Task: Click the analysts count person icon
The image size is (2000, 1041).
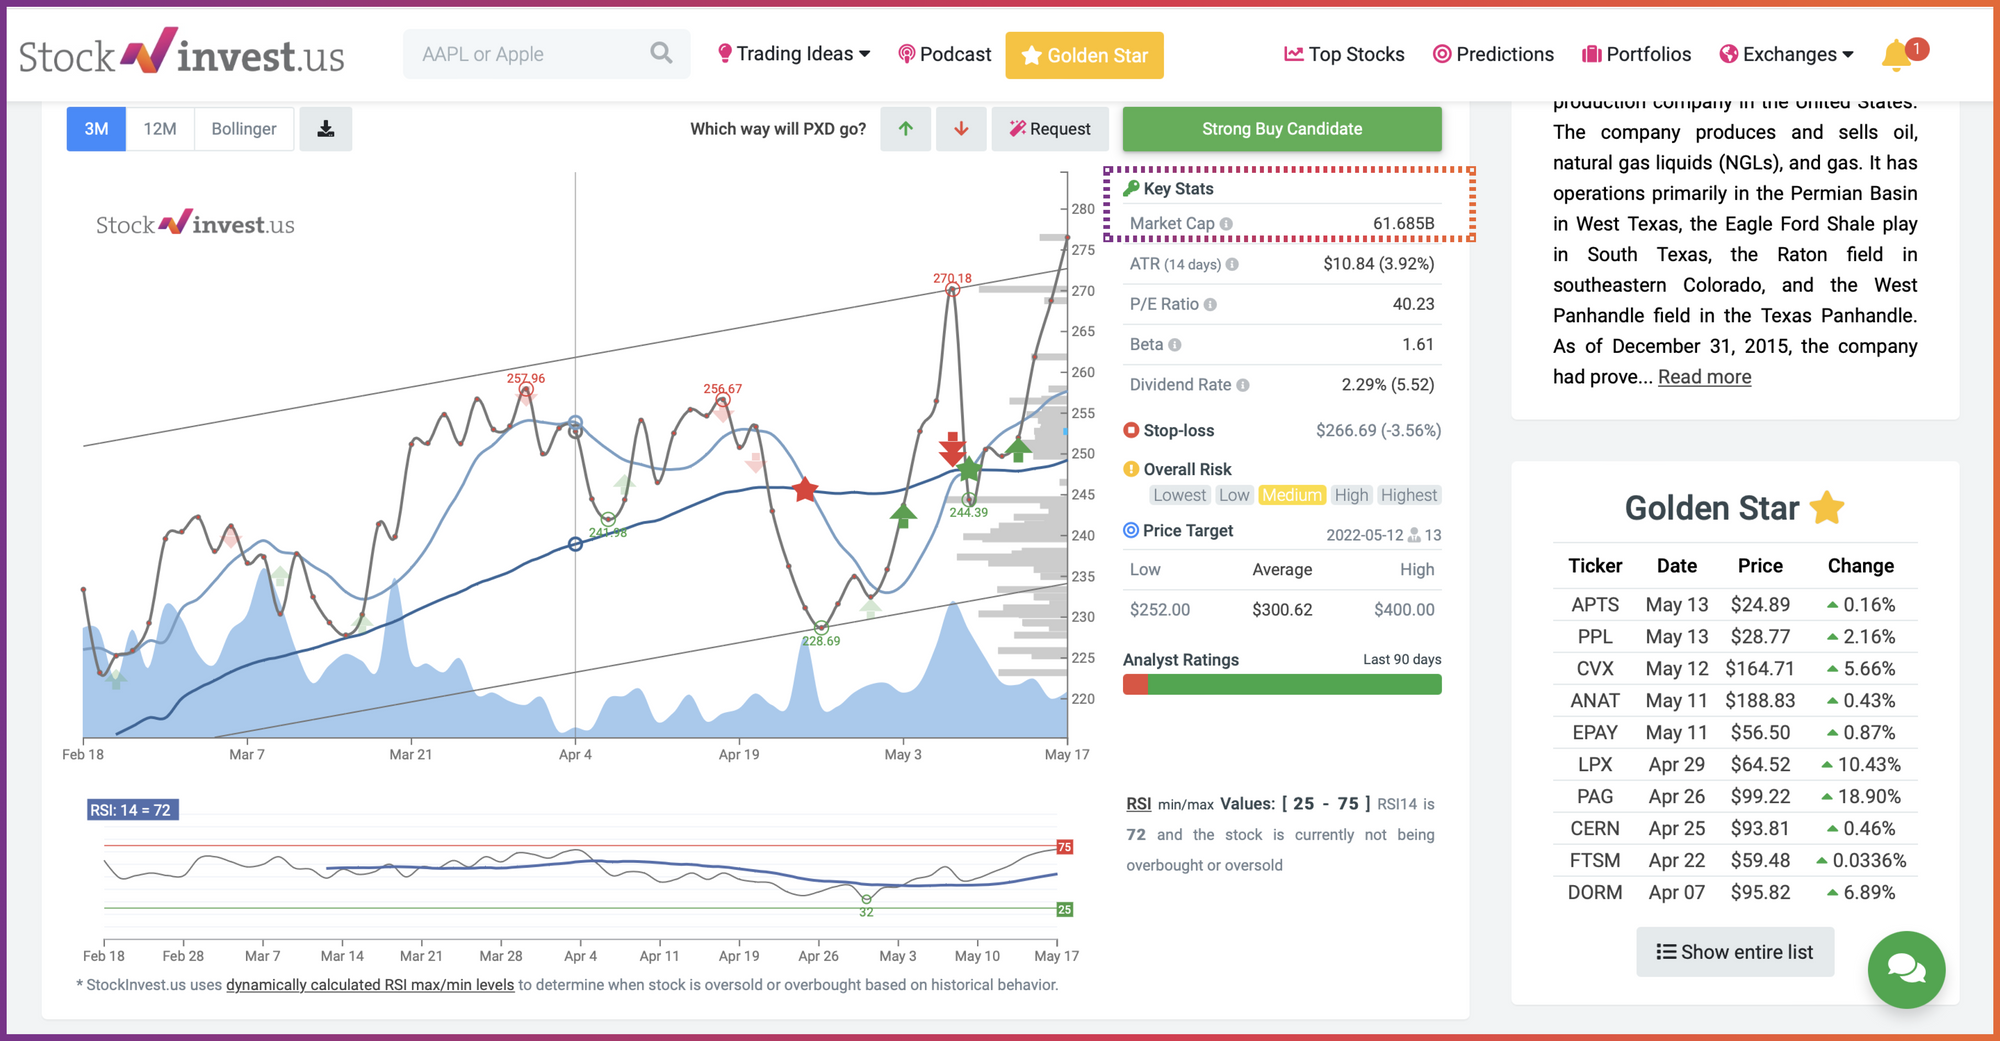Action: [1414, 536]
